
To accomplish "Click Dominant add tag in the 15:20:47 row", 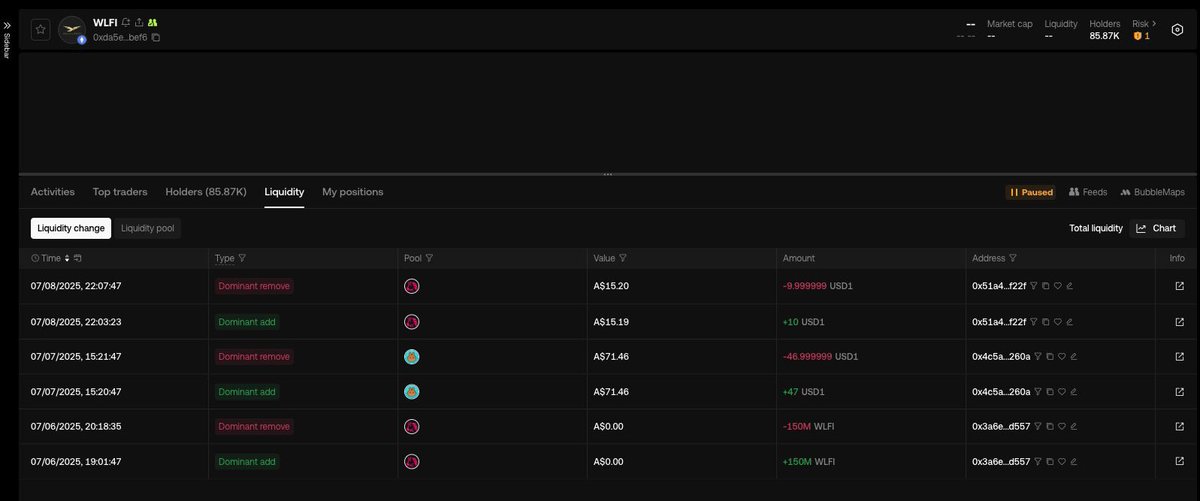I will point(247,392).
